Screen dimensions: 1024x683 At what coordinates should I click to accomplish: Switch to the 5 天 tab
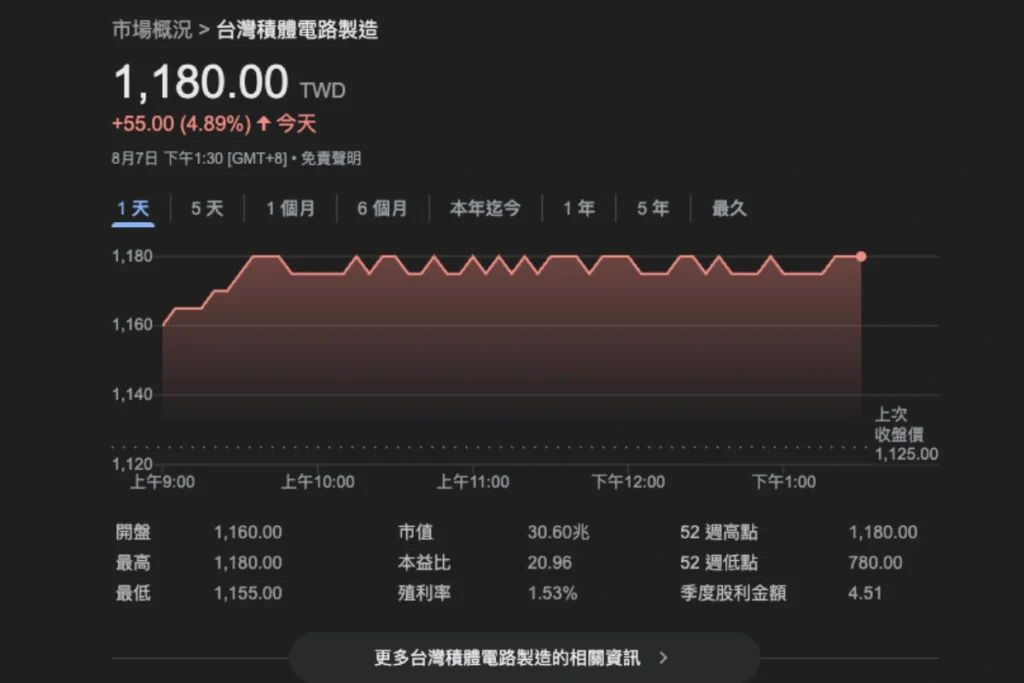tap(207, 209)
